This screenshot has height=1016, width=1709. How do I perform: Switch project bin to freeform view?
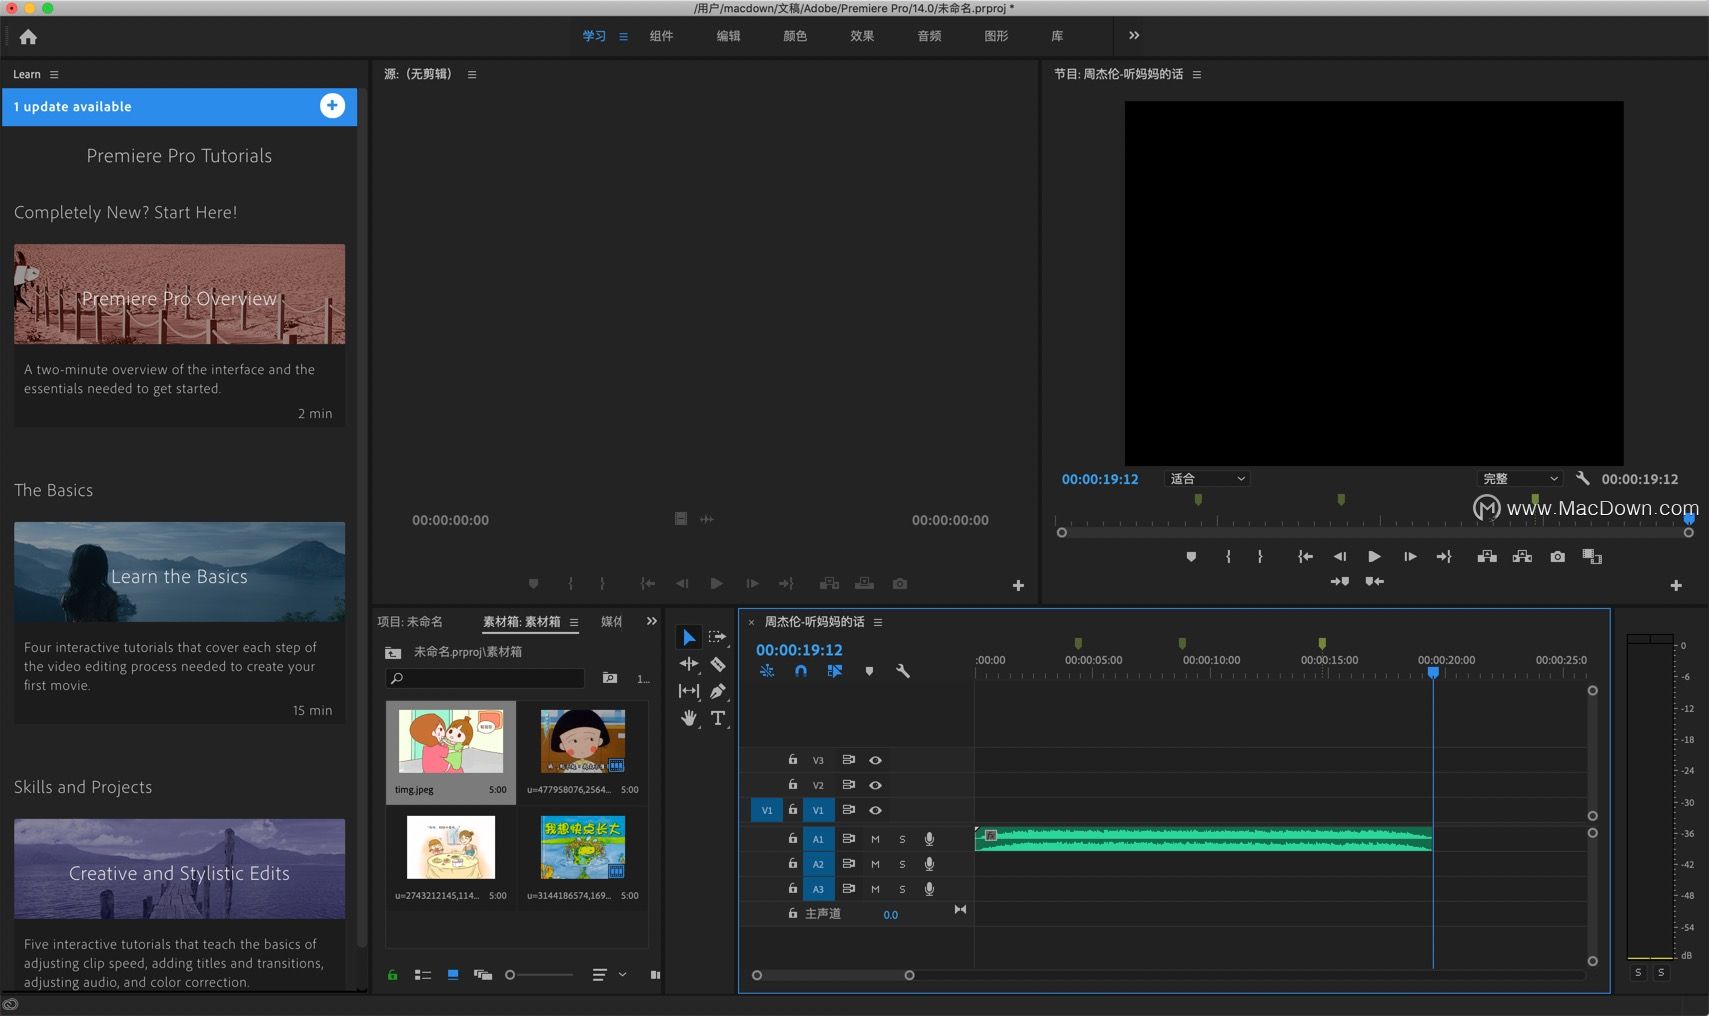point(483,975)
